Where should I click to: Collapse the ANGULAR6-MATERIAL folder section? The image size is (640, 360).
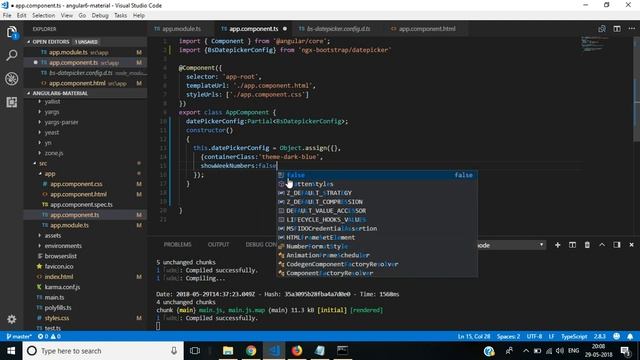[x=86, y=93]
